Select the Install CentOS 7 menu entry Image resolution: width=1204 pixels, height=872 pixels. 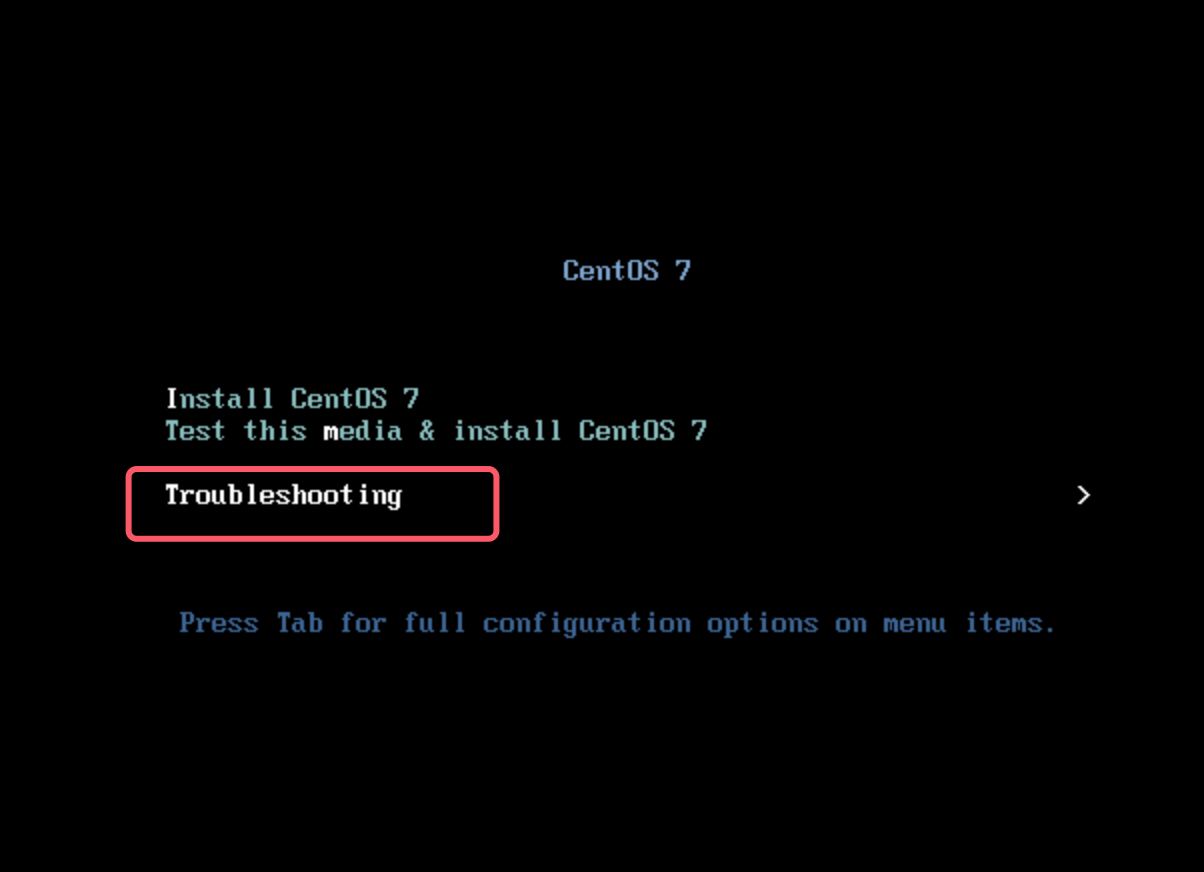click(x=291, y=399)
